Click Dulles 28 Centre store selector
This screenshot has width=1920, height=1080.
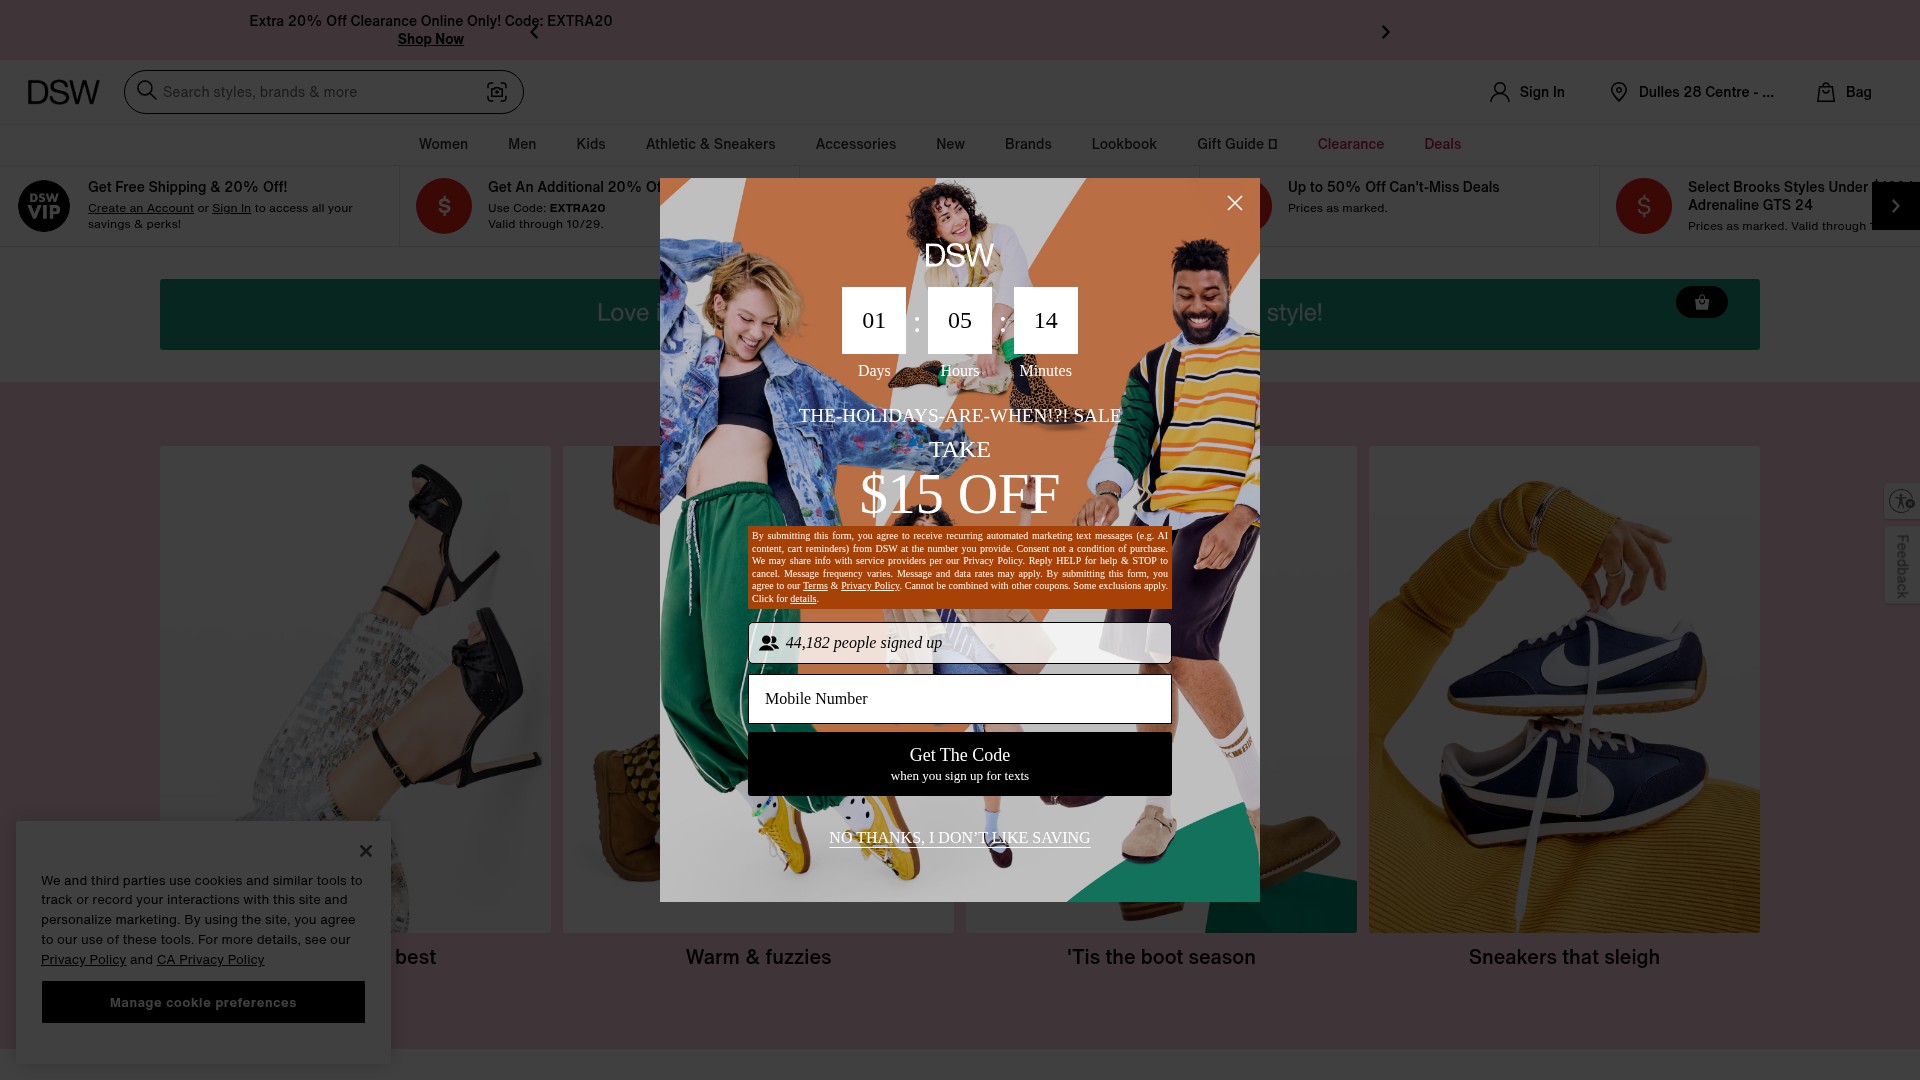click(x=1706, y=92)
